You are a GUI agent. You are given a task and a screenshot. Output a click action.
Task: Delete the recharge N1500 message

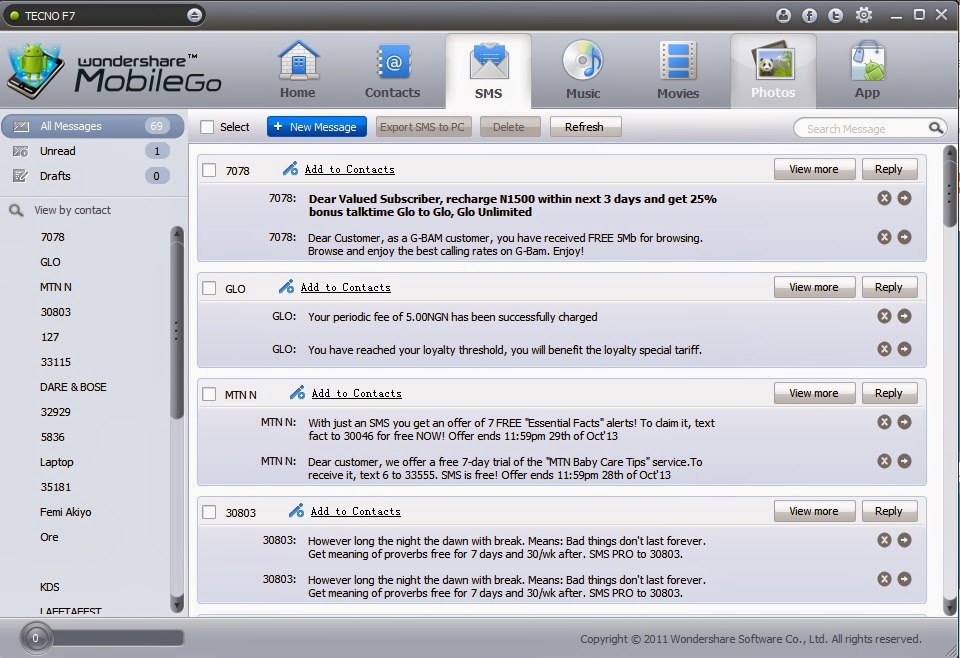[x=884, y=198]
